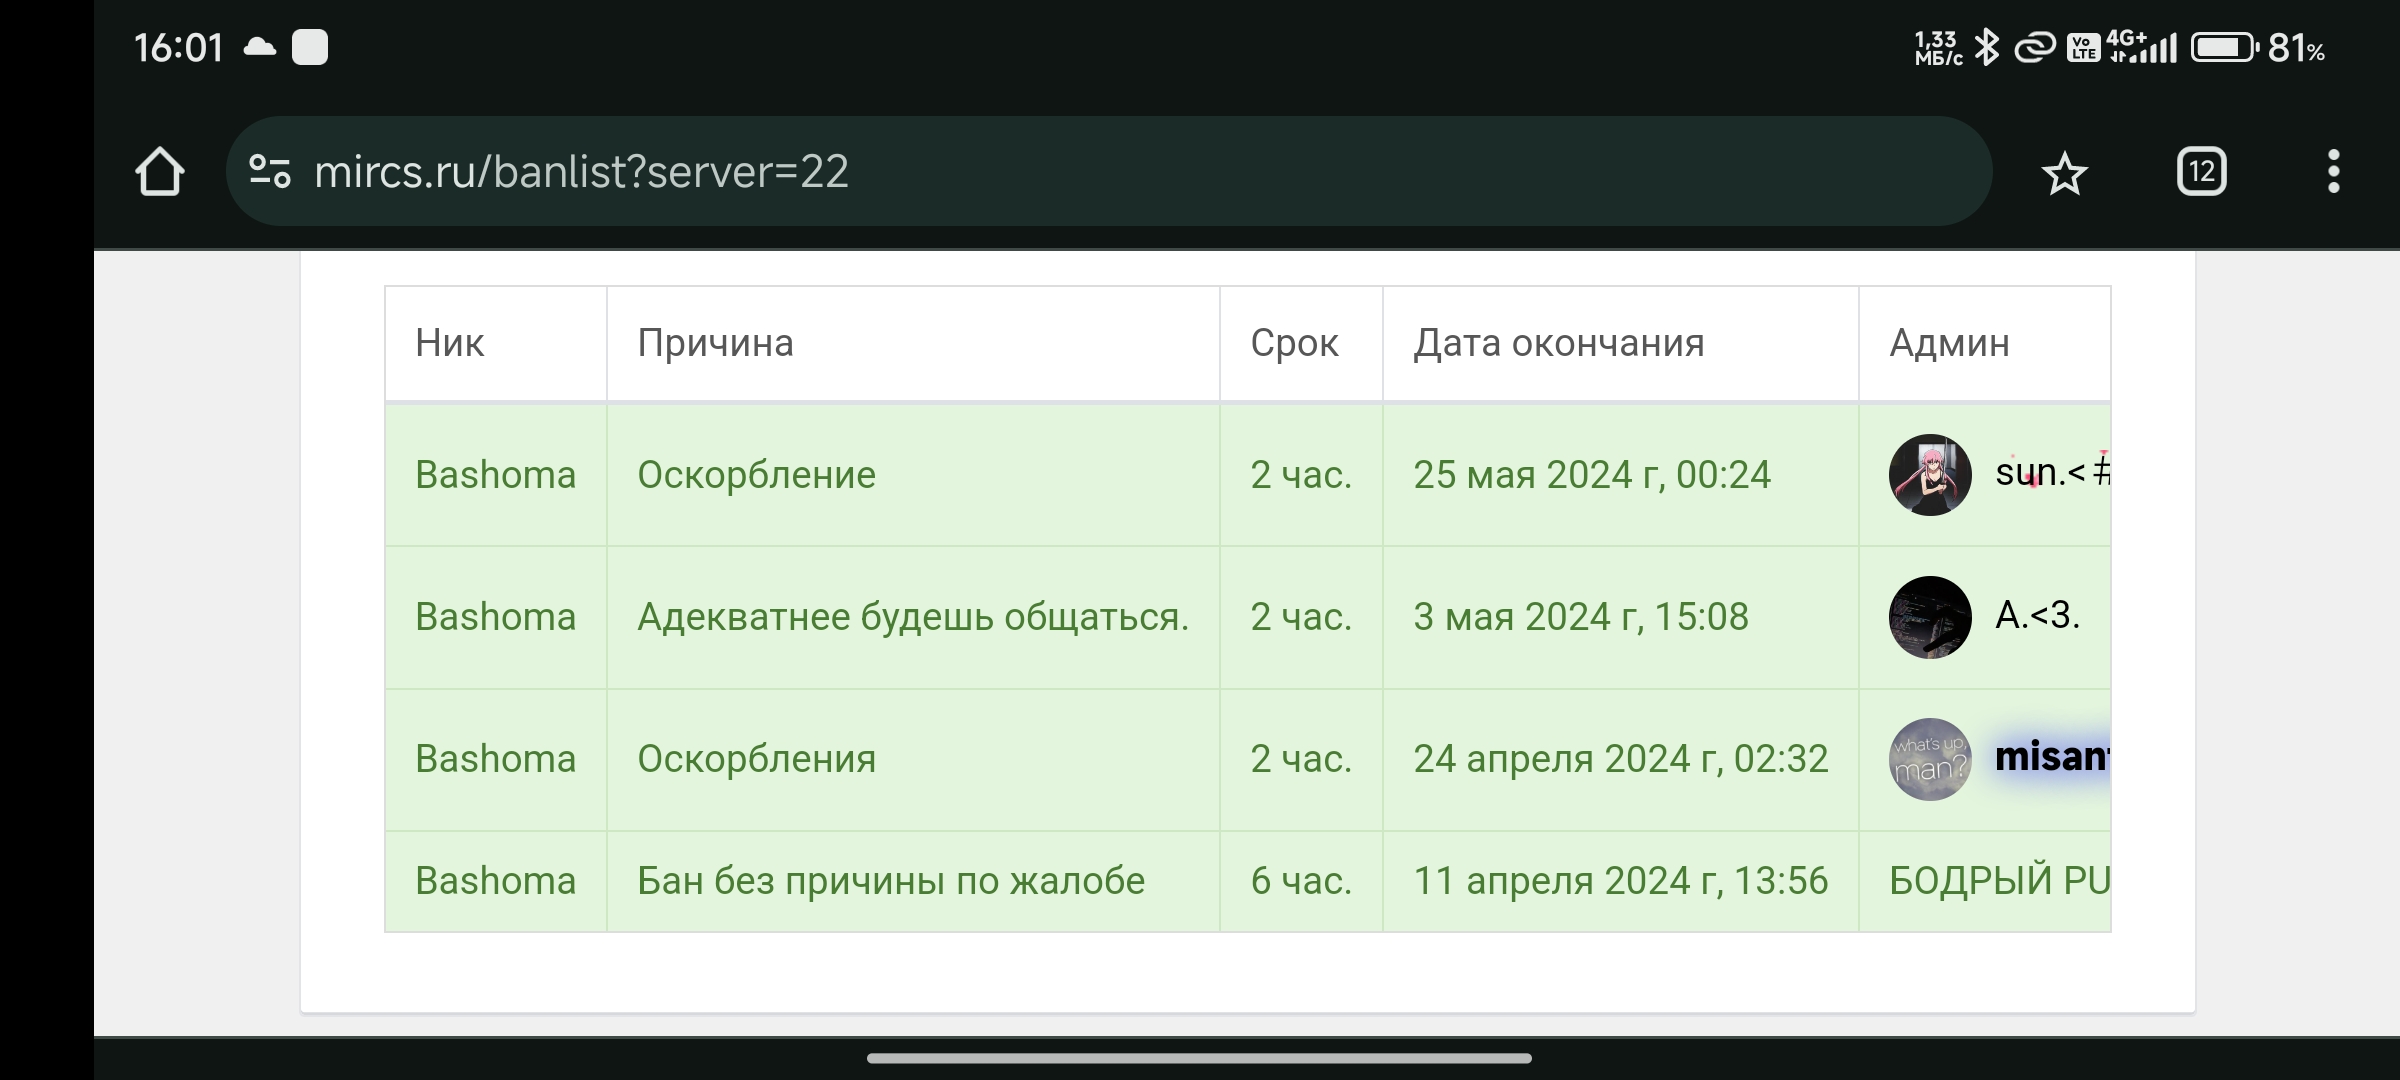Click the Срок column header

1294,343
